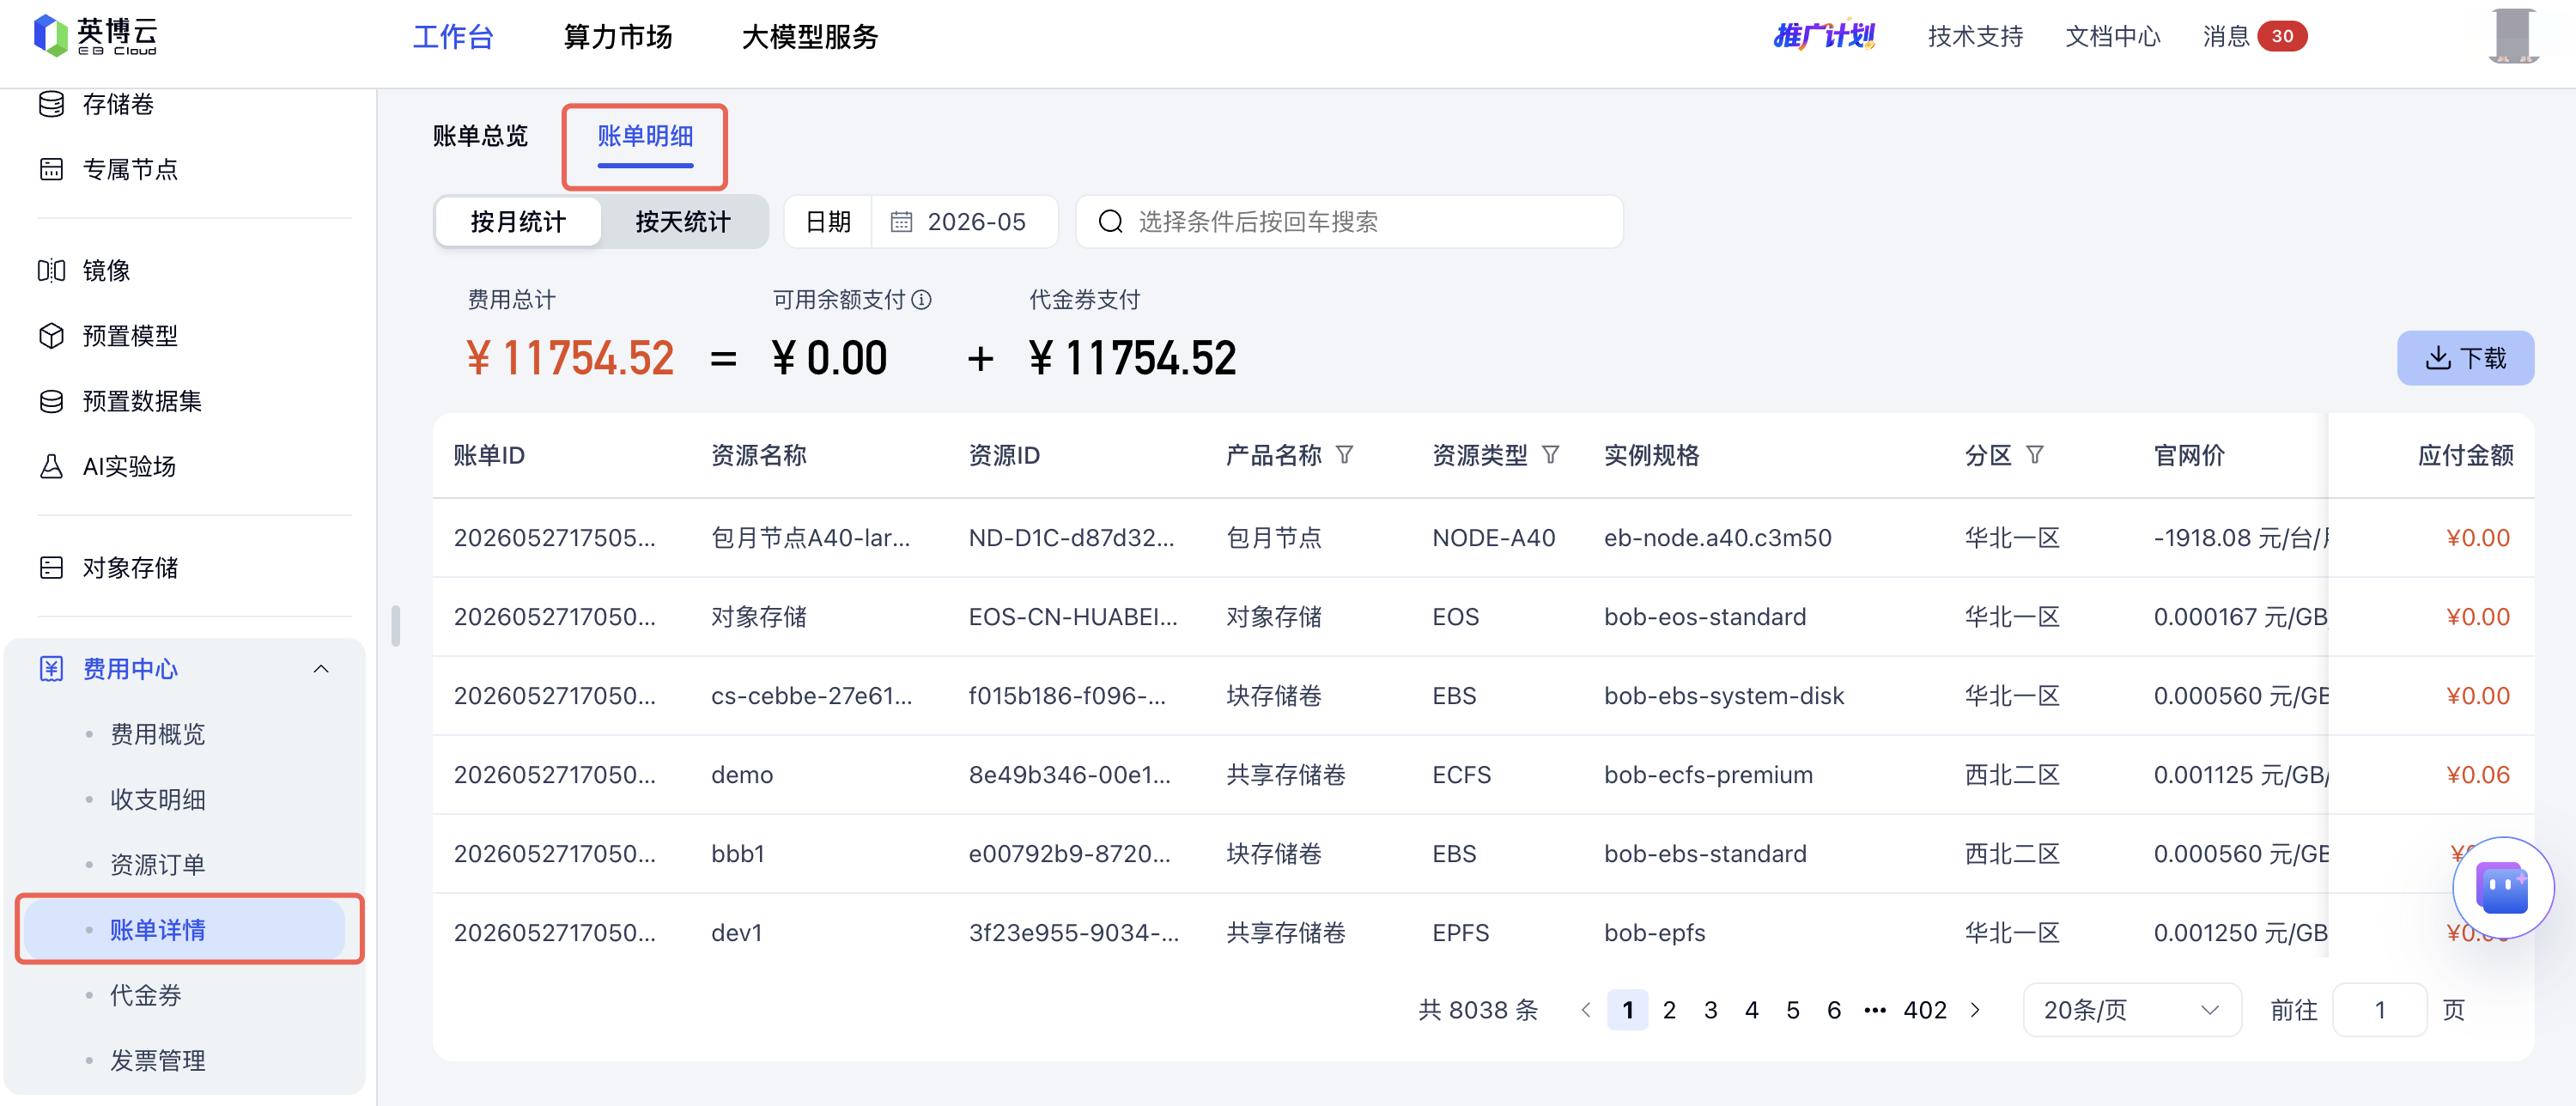This screenshot has height=1106, width=2576.
Task: Click the dev1 resource name cell
Action: coord(736,933)
